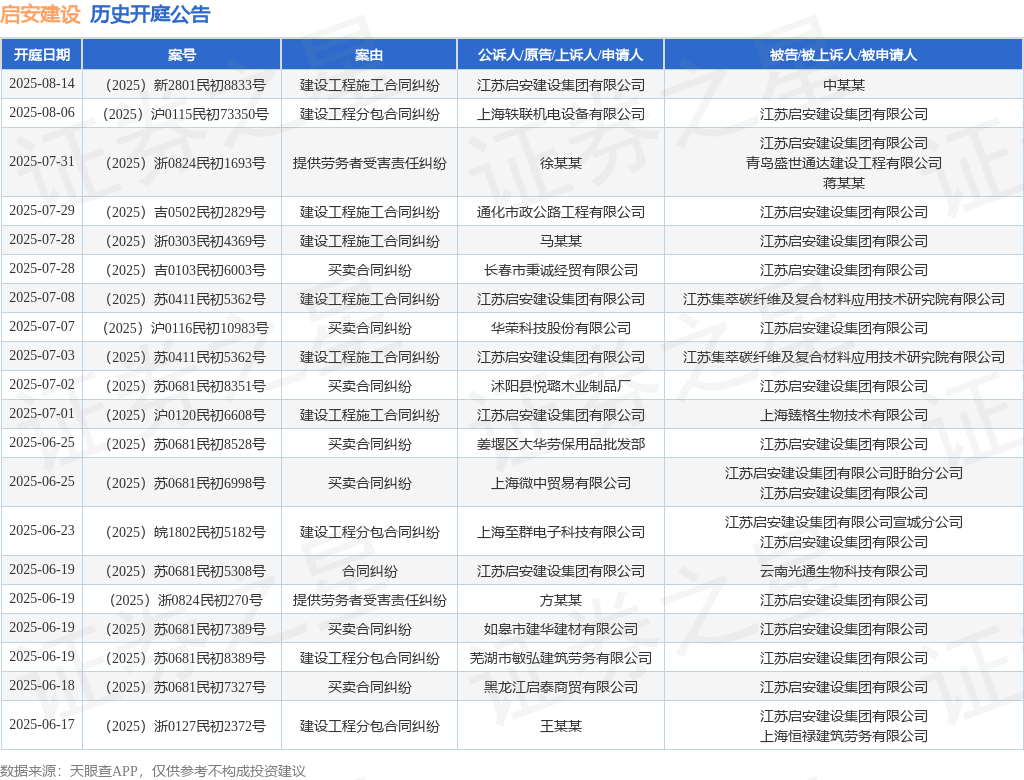Screen dimensions: 1024x780
Task: Click defendant 蒋某某
Action: pyautogui.click(x=844, y=184)
